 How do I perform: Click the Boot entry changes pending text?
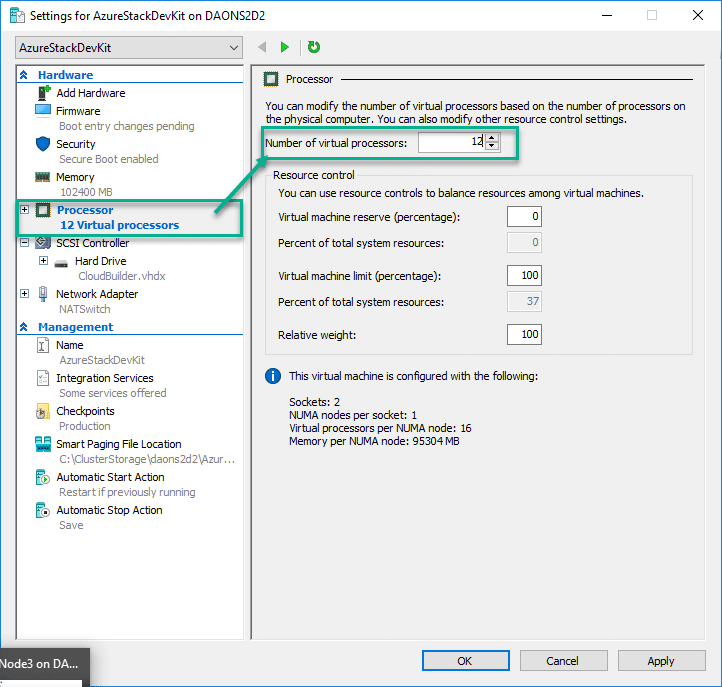tap(127, 126)
